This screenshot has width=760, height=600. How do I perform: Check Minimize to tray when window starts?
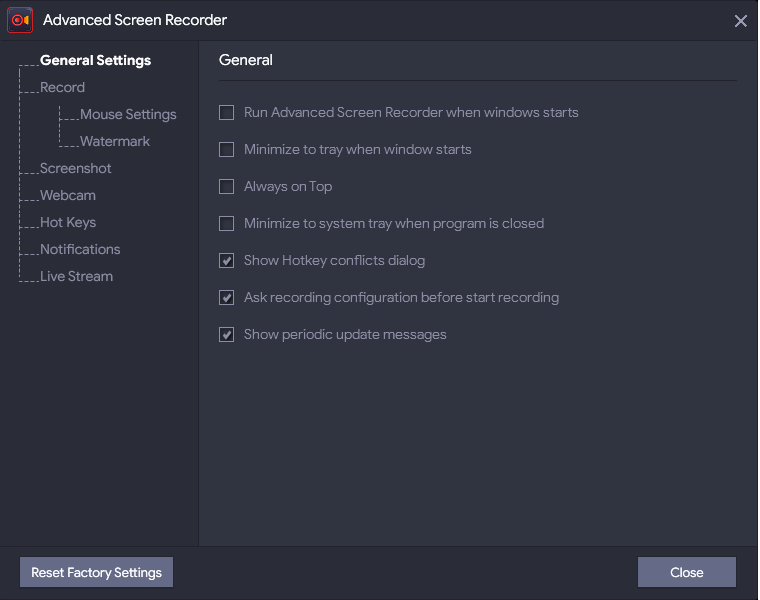[226, 149]
